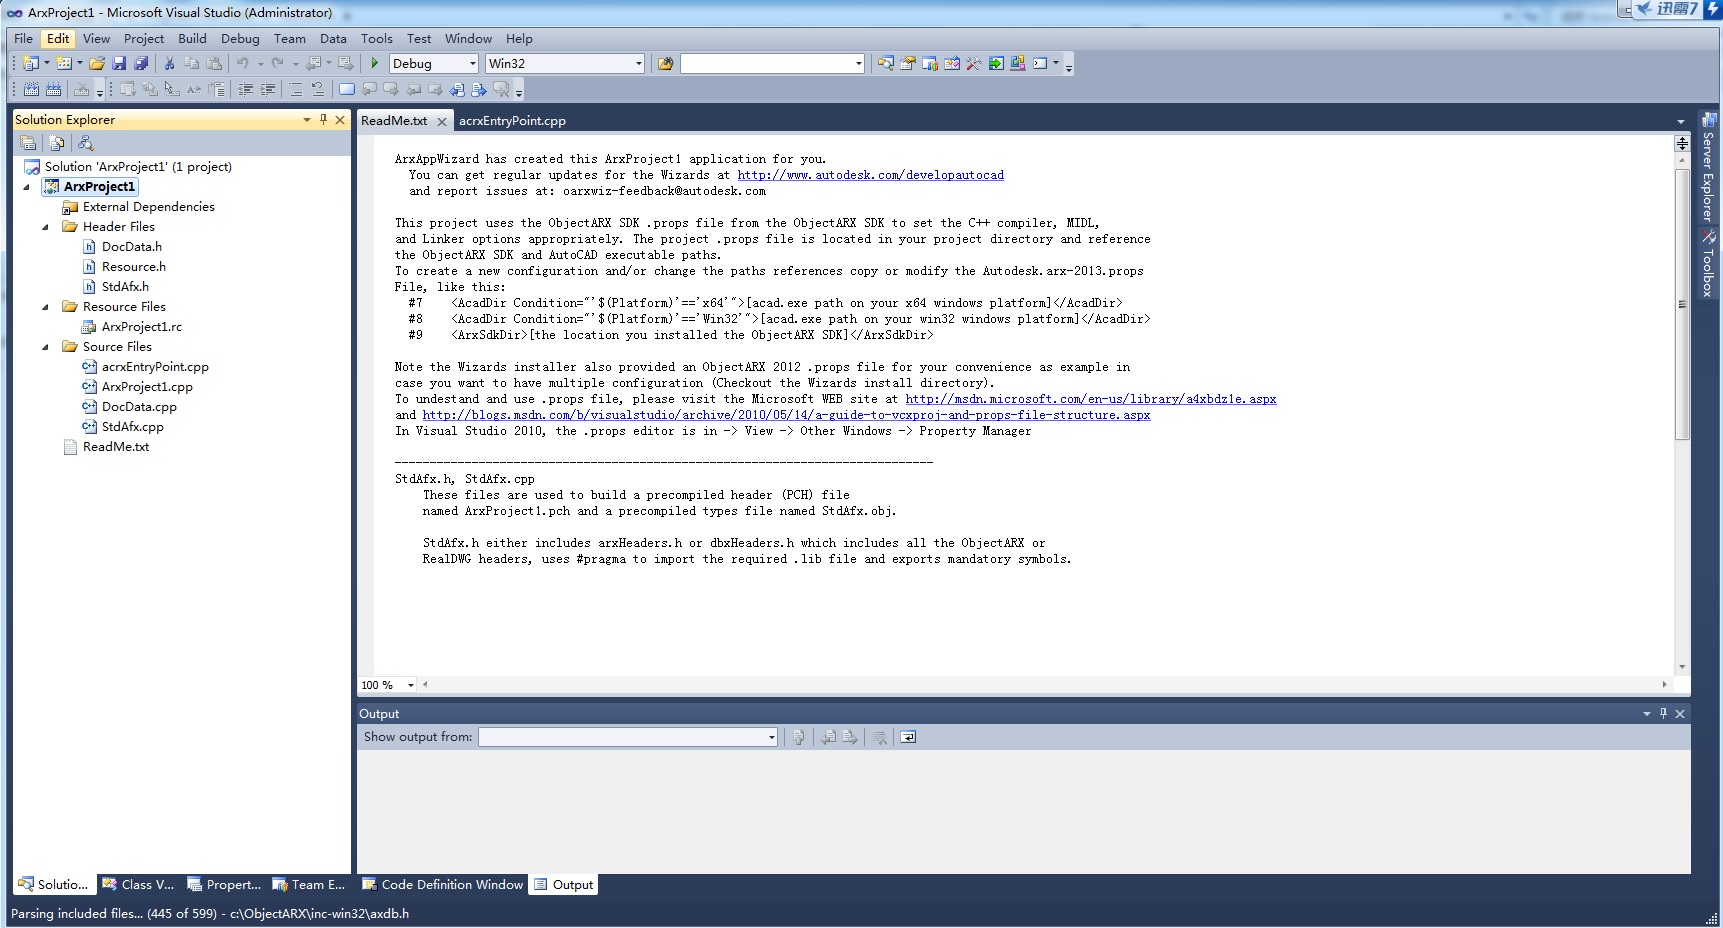The height and width of the screenshot is (928, 1723).
Task: Select DocData.h in Header Files
Action: click(131, 247)
